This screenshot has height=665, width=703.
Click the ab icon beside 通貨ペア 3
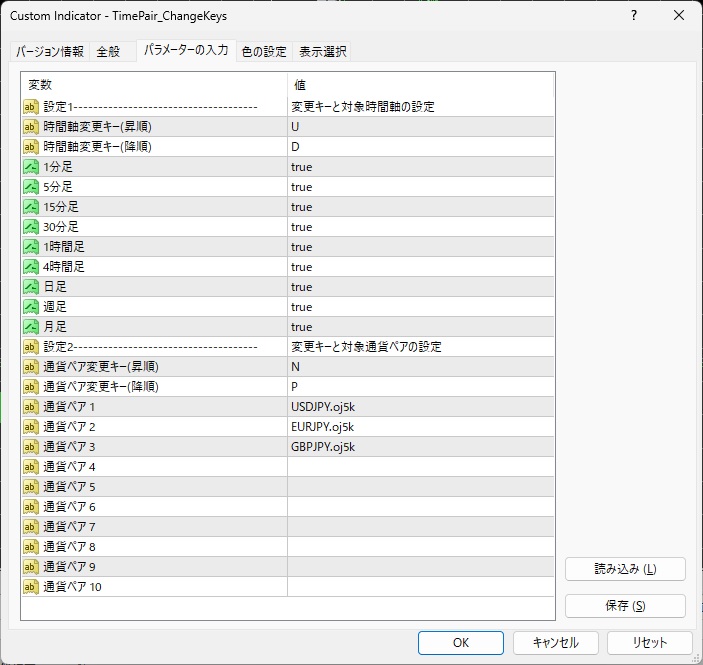point(31,447)
